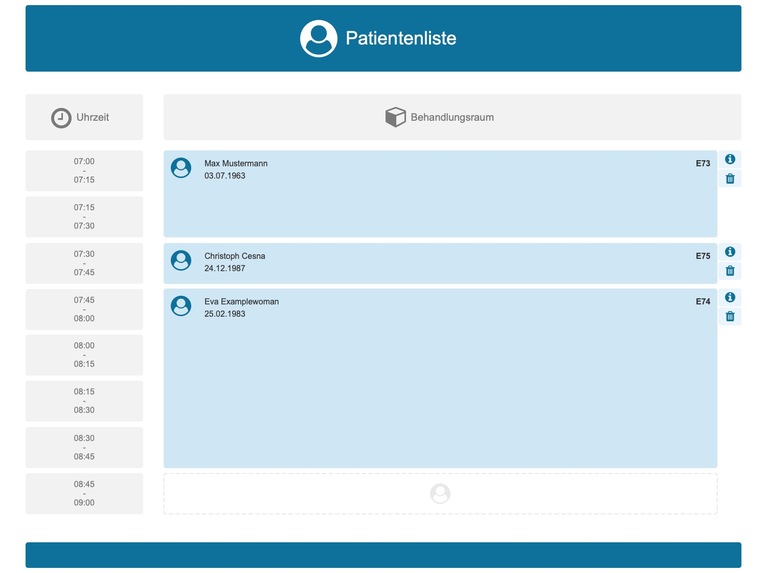
Task: Click the name Eva Examplewoman
Action: pyautogui.click(x=242, y=301)
